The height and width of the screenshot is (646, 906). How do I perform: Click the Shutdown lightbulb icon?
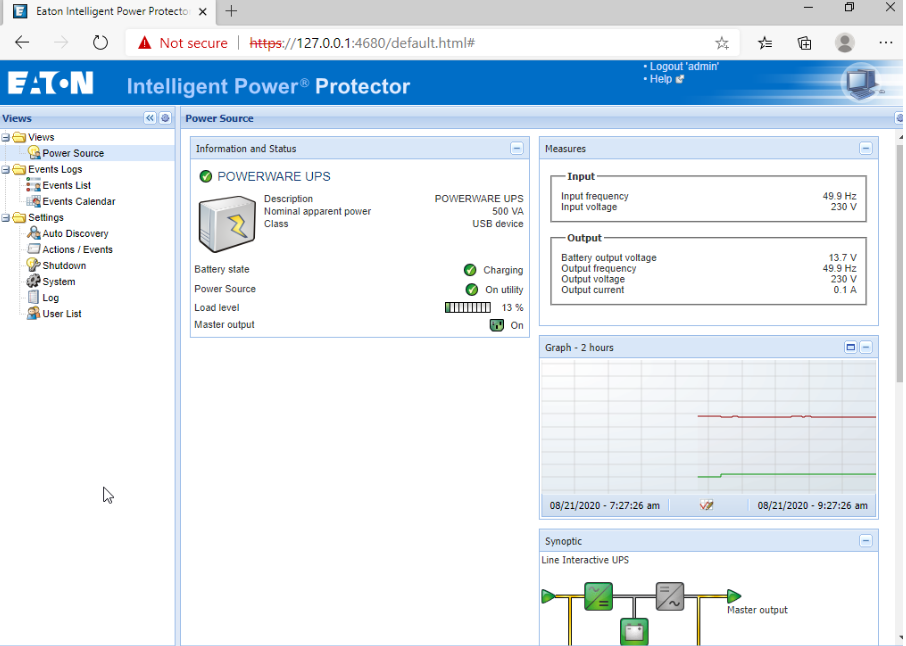click(x=33, y=265)
